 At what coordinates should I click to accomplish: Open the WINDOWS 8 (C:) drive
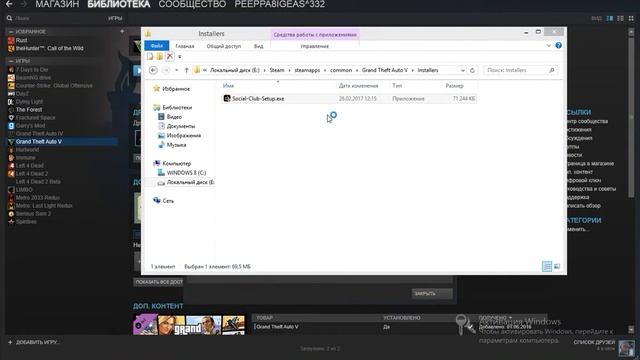(x=182, y=173)
